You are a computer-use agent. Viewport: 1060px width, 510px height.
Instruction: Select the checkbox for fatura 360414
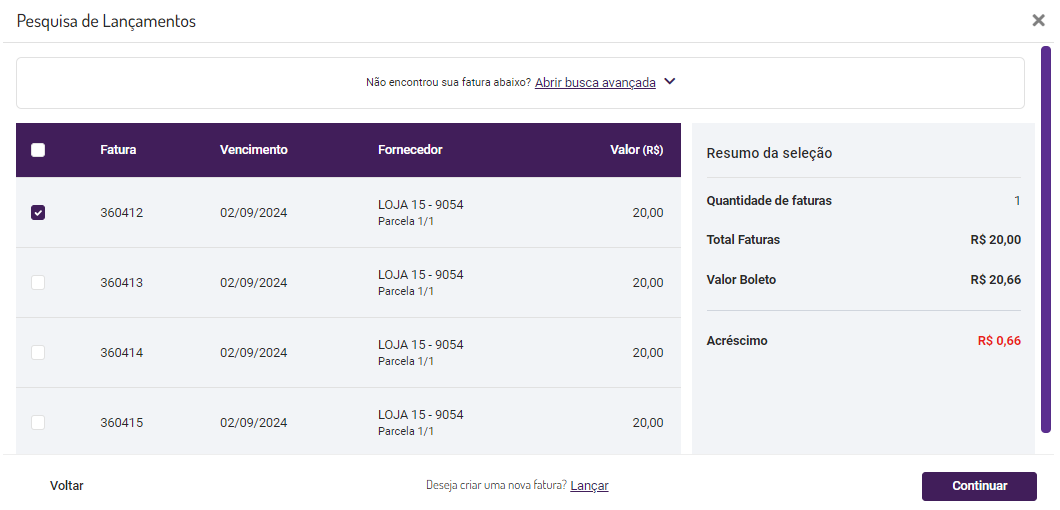(x=38, y=352)
